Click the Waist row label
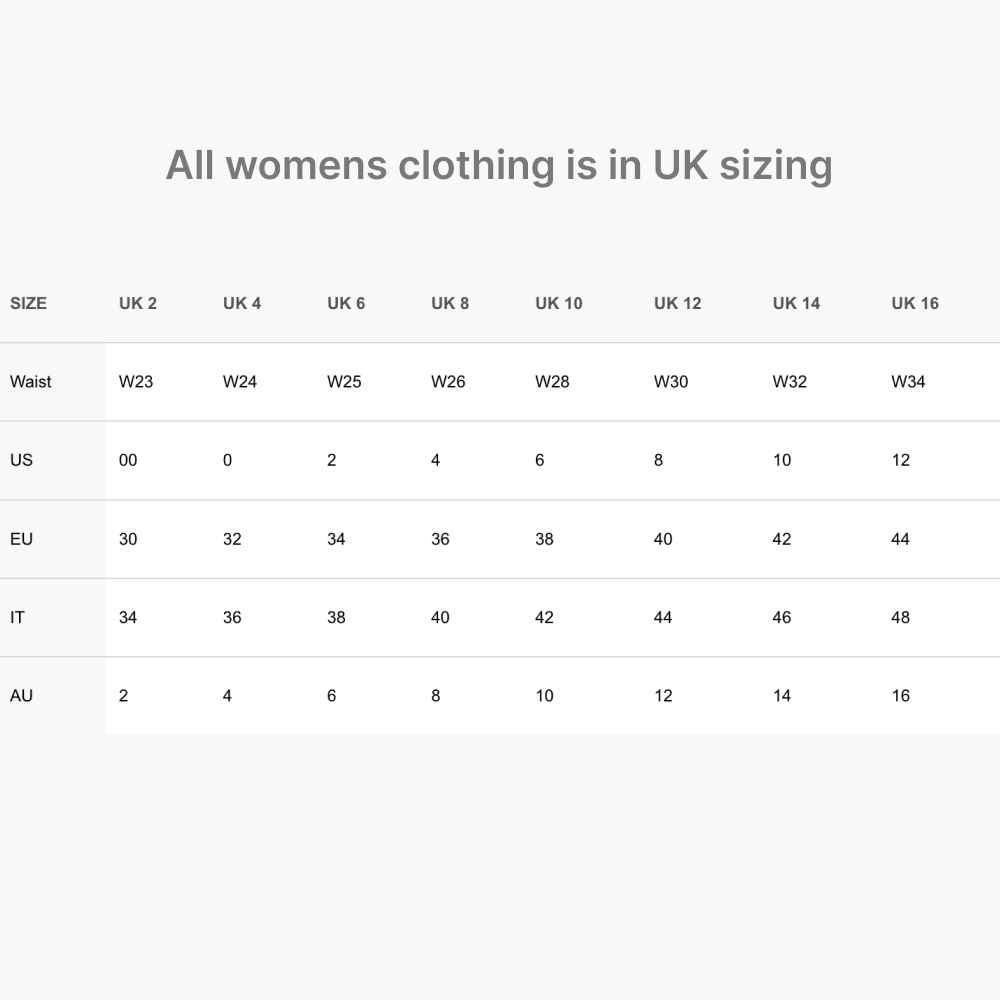The image size is (1000, 1000). click(x=31, y=381)
